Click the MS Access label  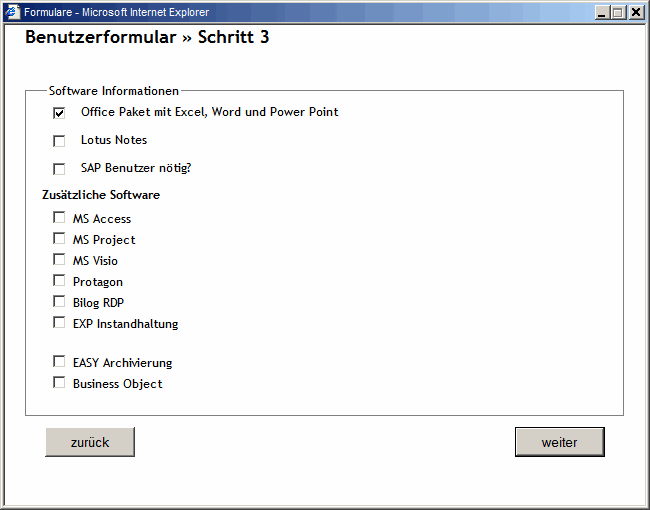(x=102, y=219)
